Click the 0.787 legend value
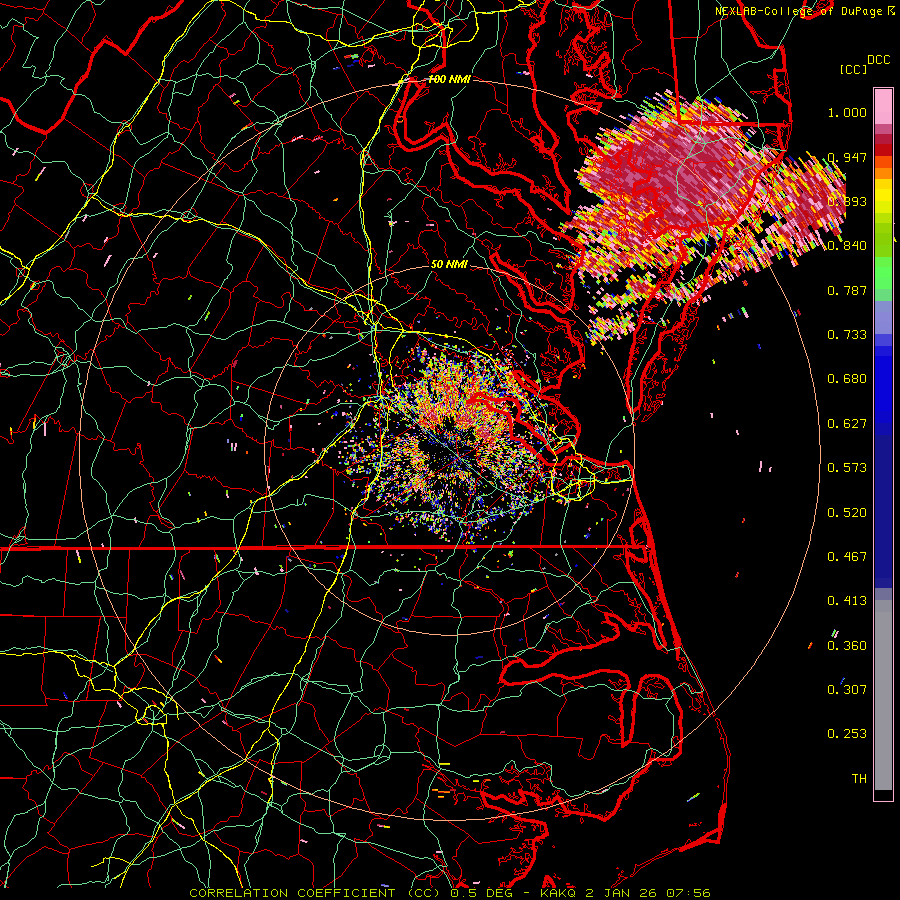Image resolution: width=900 pixels, height=900 pixels. tap(847, 290)
